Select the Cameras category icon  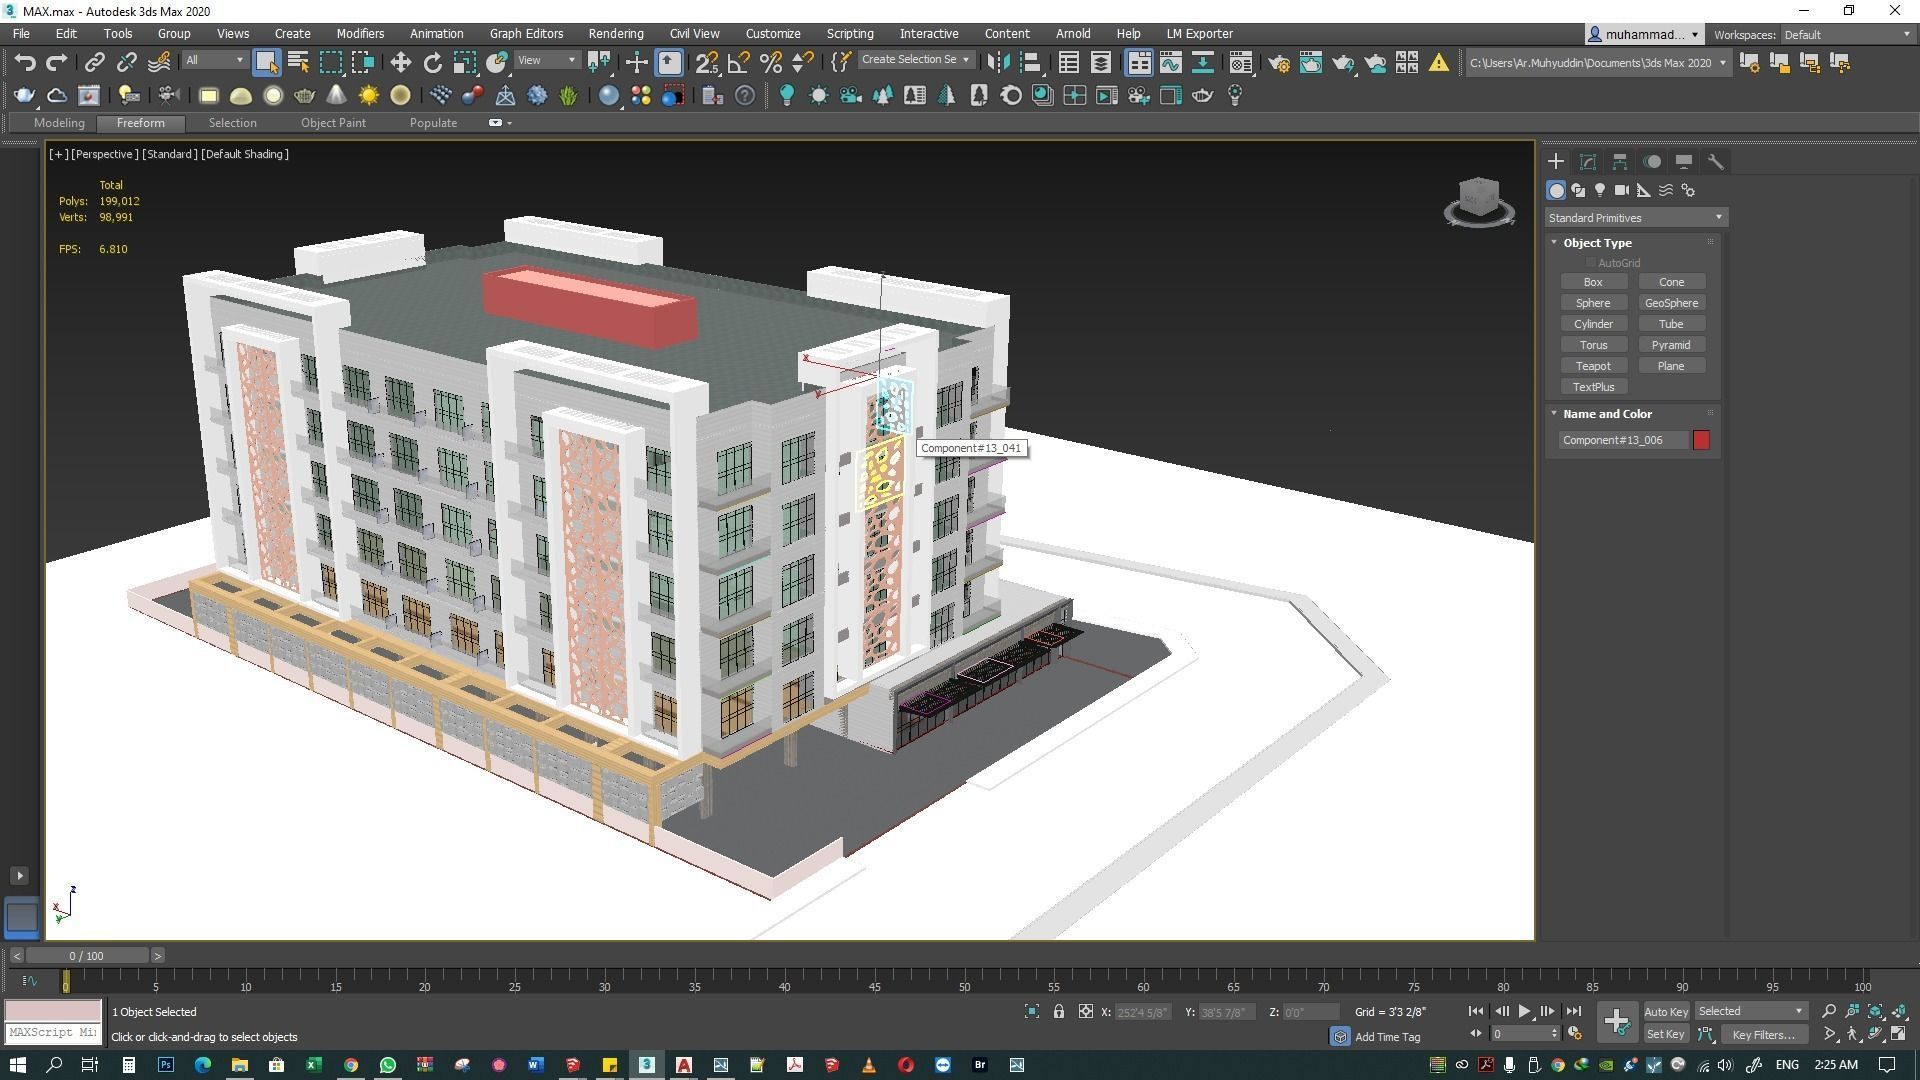tap(1622, 190)
